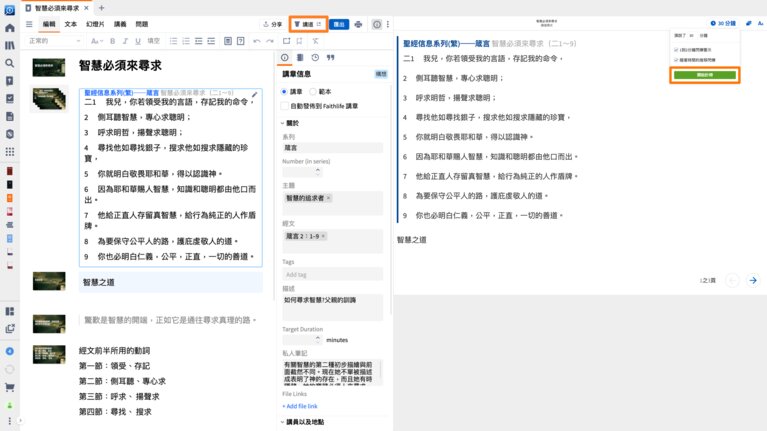Open the 30 分鐘 timer dropdown

click(x=723, y=23)
